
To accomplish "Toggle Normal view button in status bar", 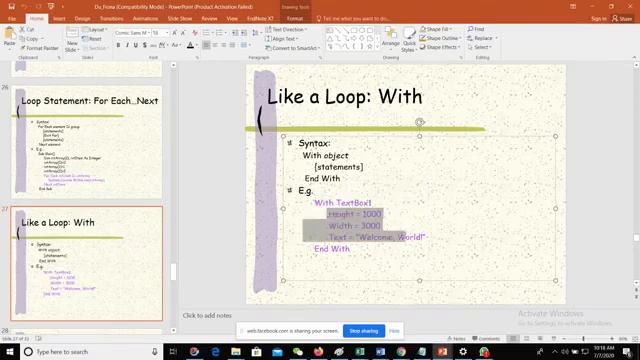I will [x=513, y=338].
